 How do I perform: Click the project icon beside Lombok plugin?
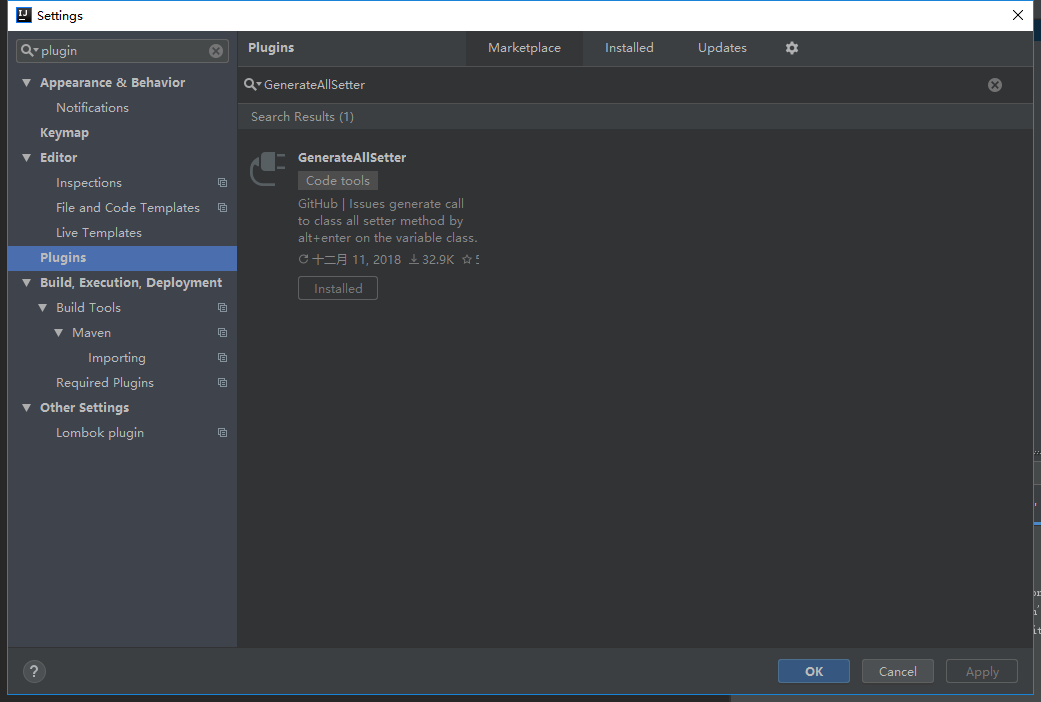(222, 433)
